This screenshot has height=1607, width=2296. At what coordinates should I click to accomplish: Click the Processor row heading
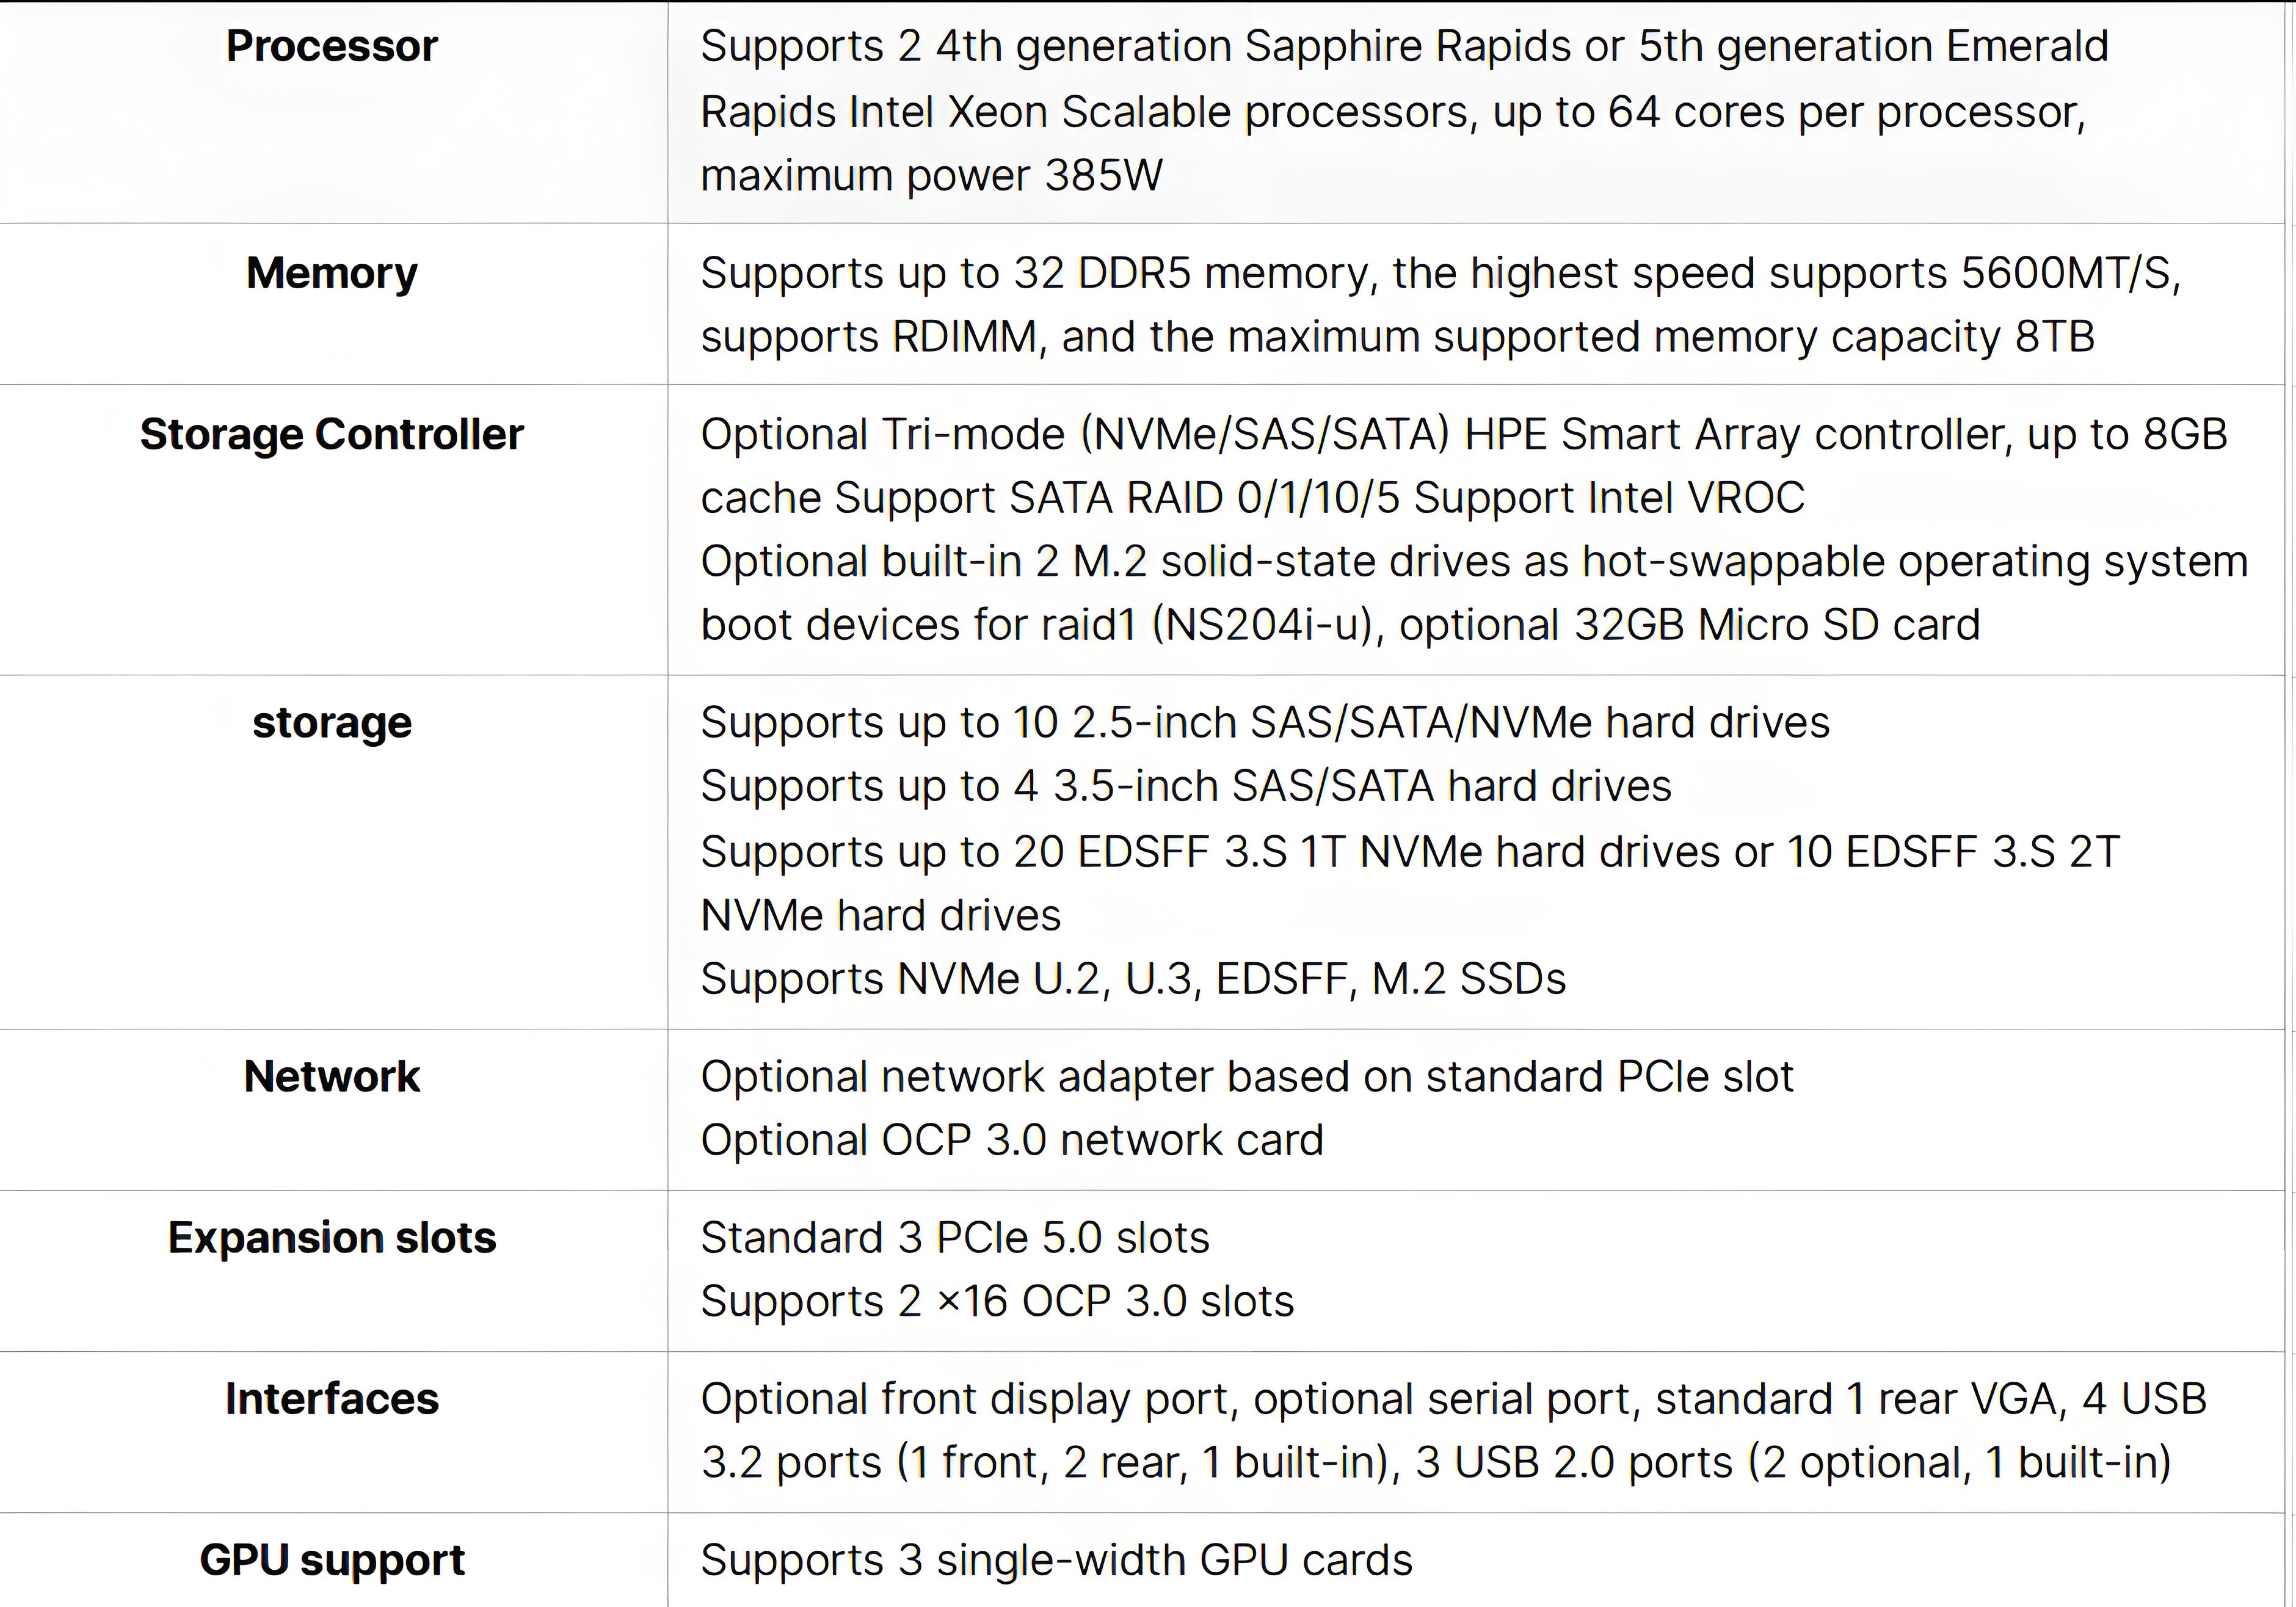(332, 47)
